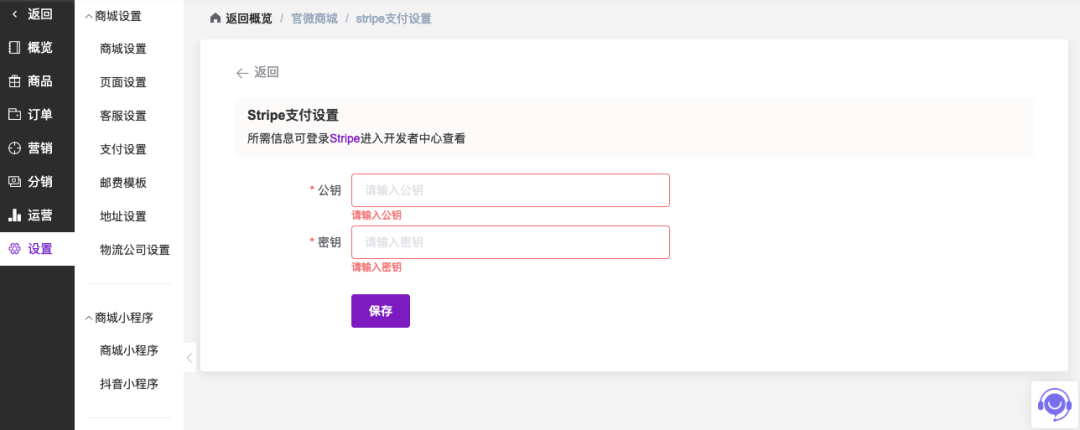Click 官微商城 in the breadcrumb
The image size is (1080, 430).
tap(314, 19)
